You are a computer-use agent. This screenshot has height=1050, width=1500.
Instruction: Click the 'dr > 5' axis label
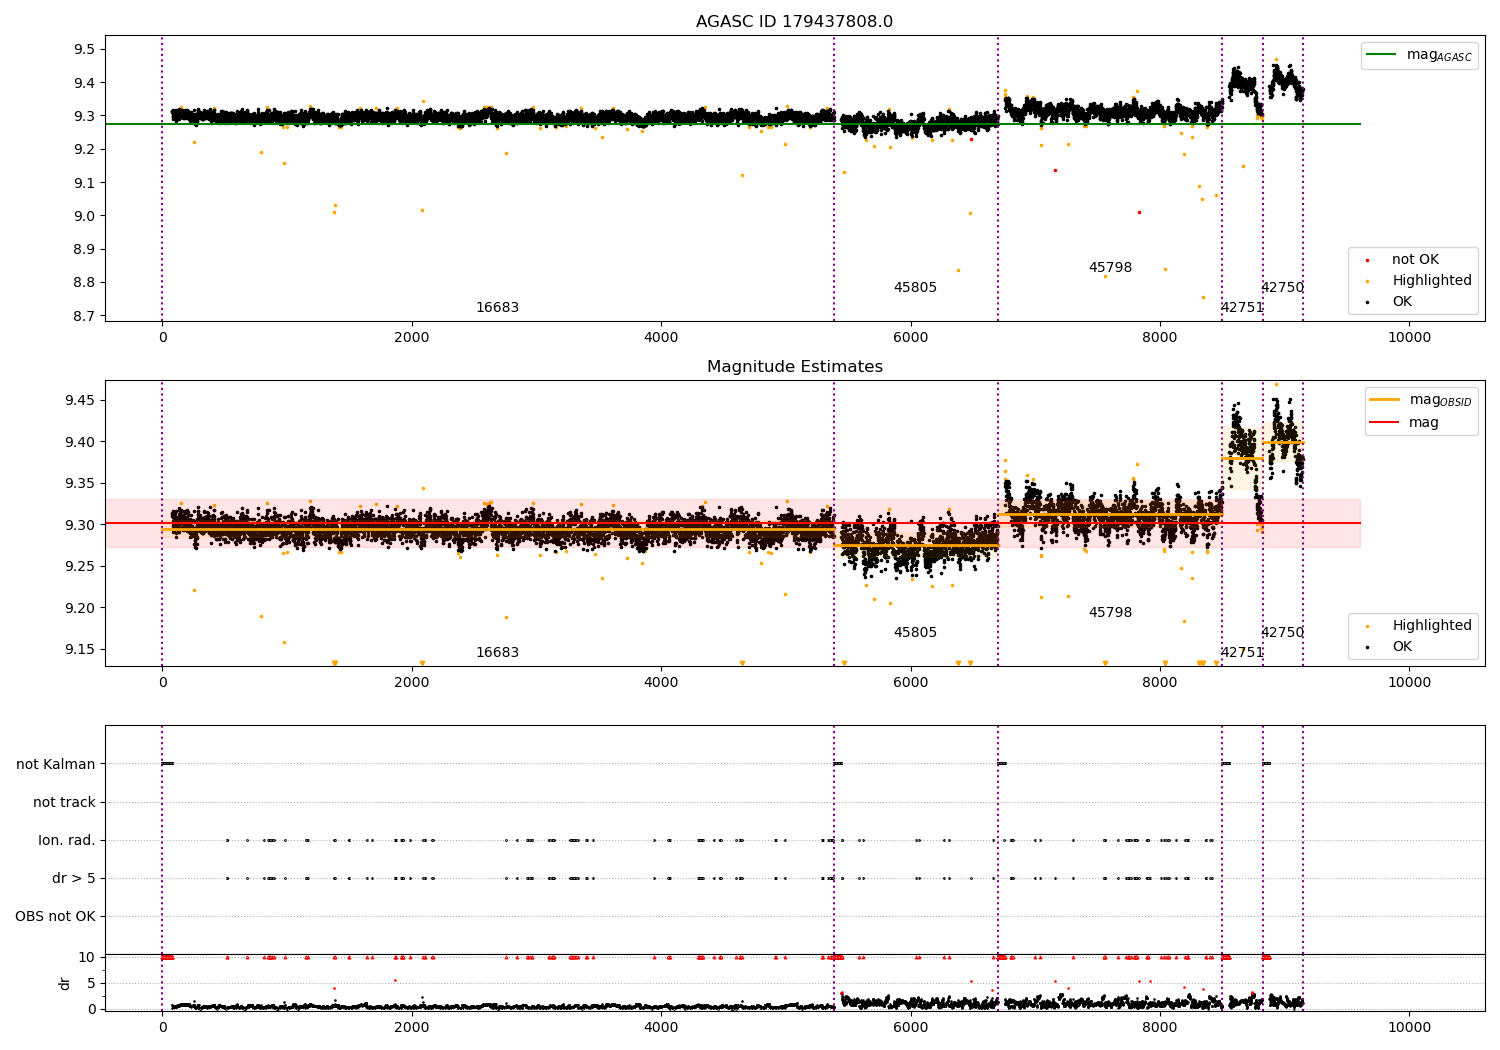tap(74, 878)
